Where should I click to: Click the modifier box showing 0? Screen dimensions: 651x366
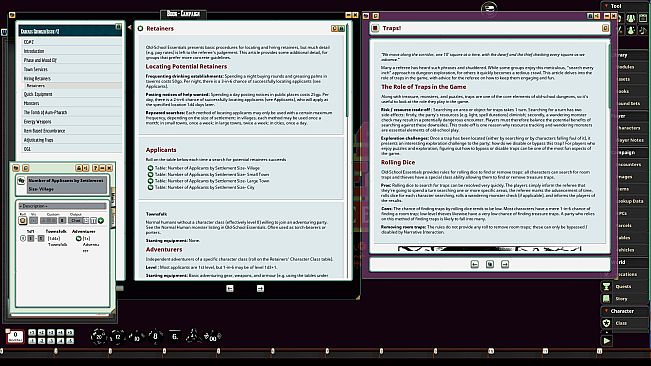[15, 336]
